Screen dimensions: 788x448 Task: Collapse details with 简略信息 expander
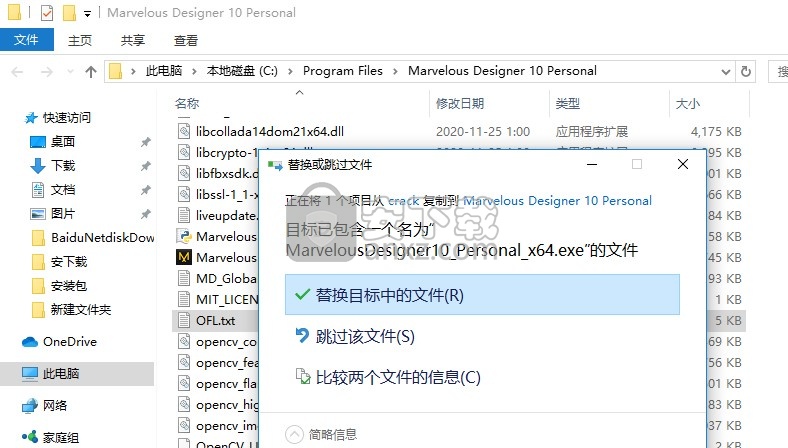click(x=321, y=434)
